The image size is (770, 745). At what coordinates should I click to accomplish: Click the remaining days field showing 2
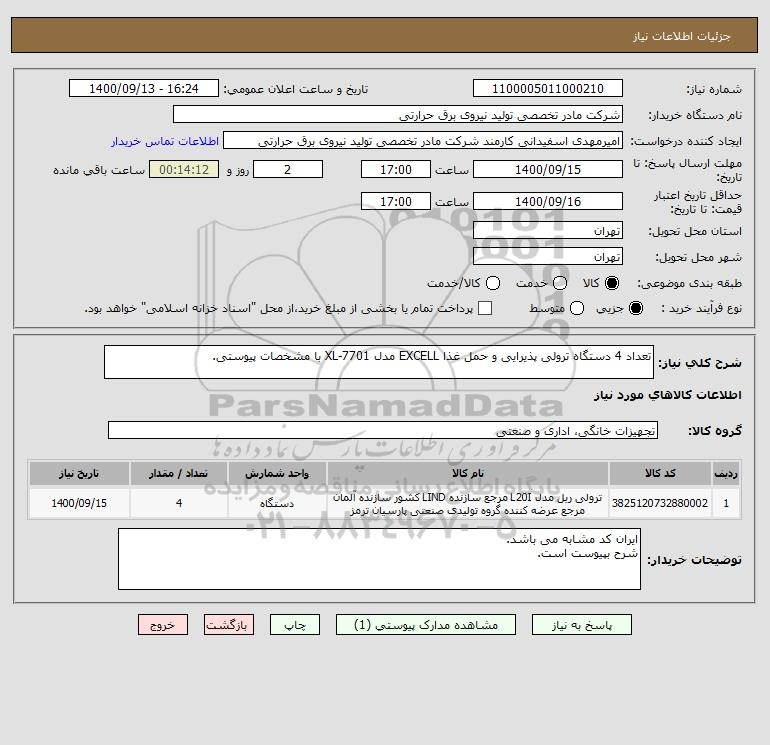coord(288,169)
